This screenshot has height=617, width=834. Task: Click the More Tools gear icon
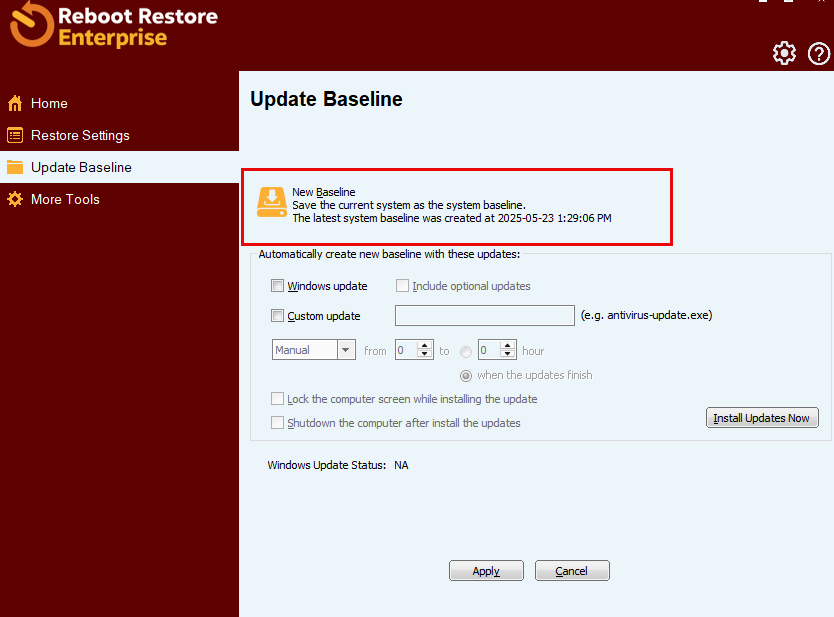(x=15, y=199)
